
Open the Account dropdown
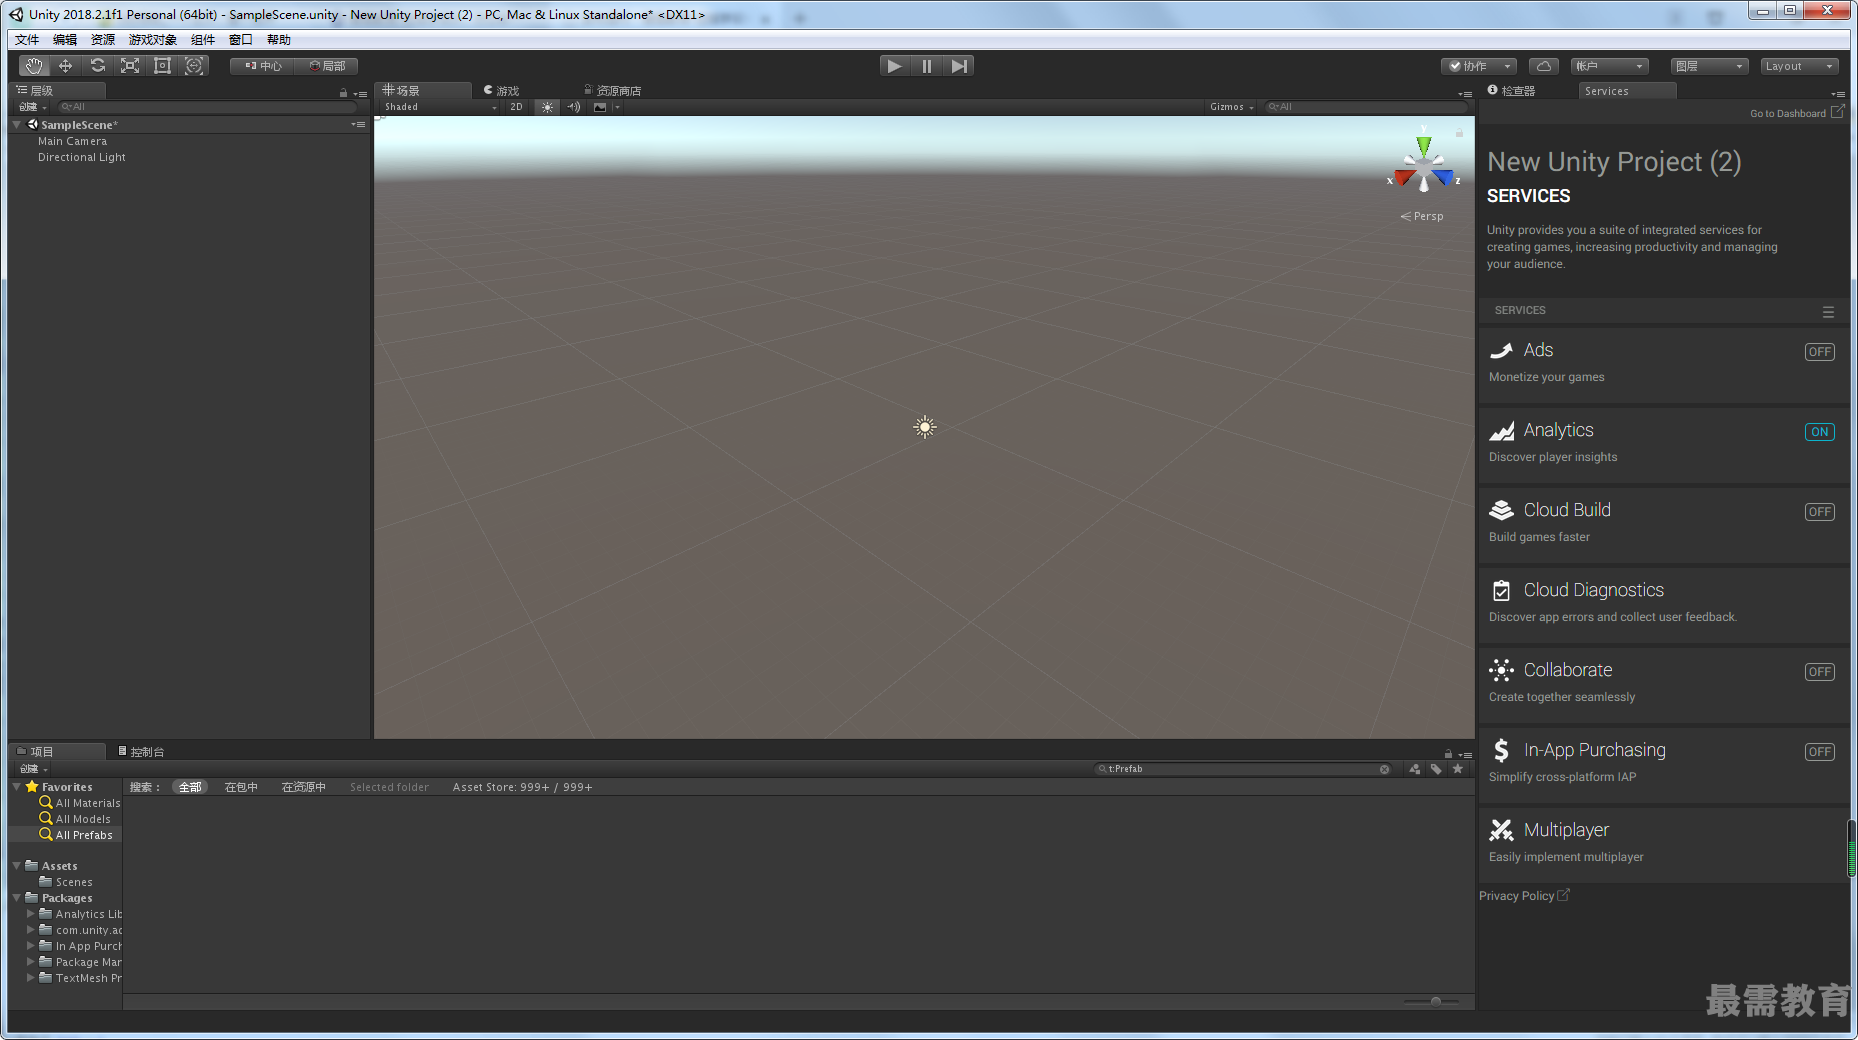(1609, 66)
